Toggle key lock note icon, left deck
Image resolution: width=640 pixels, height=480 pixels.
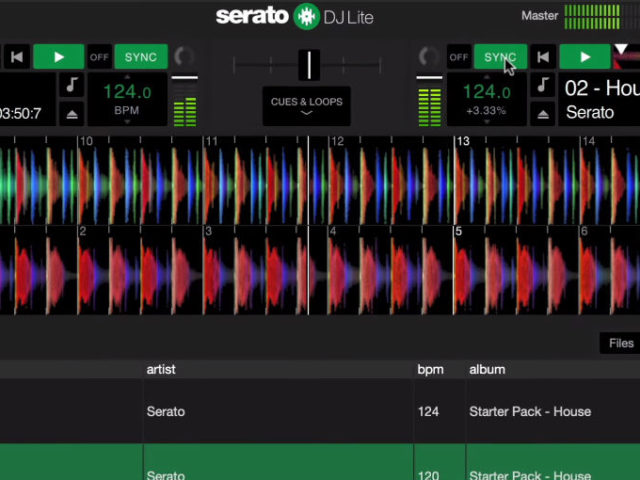72,85
